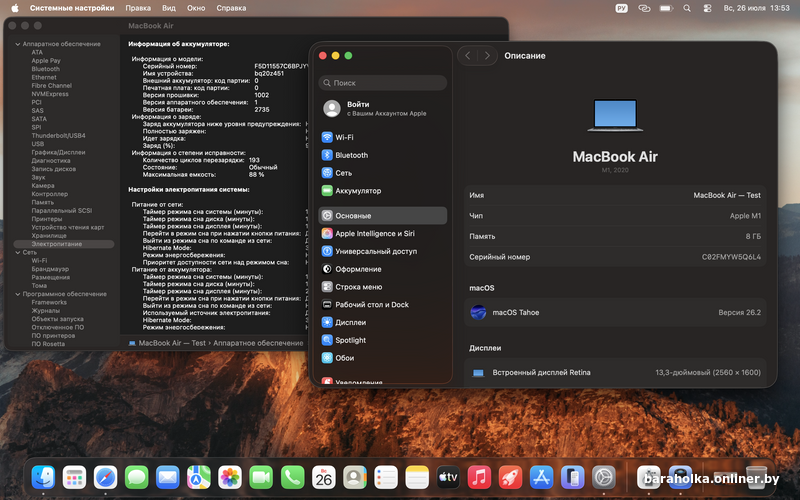Open the Вид menu

169,8
